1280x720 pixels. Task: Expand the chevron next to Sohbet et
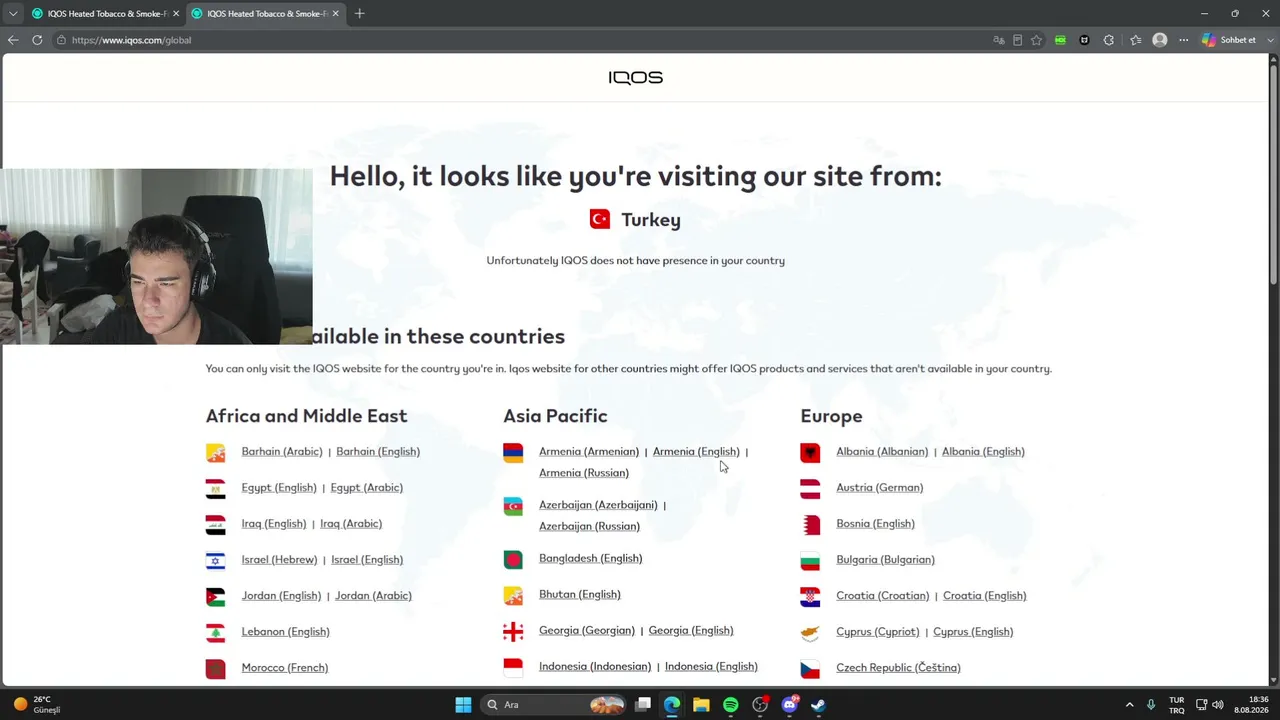1269,40
